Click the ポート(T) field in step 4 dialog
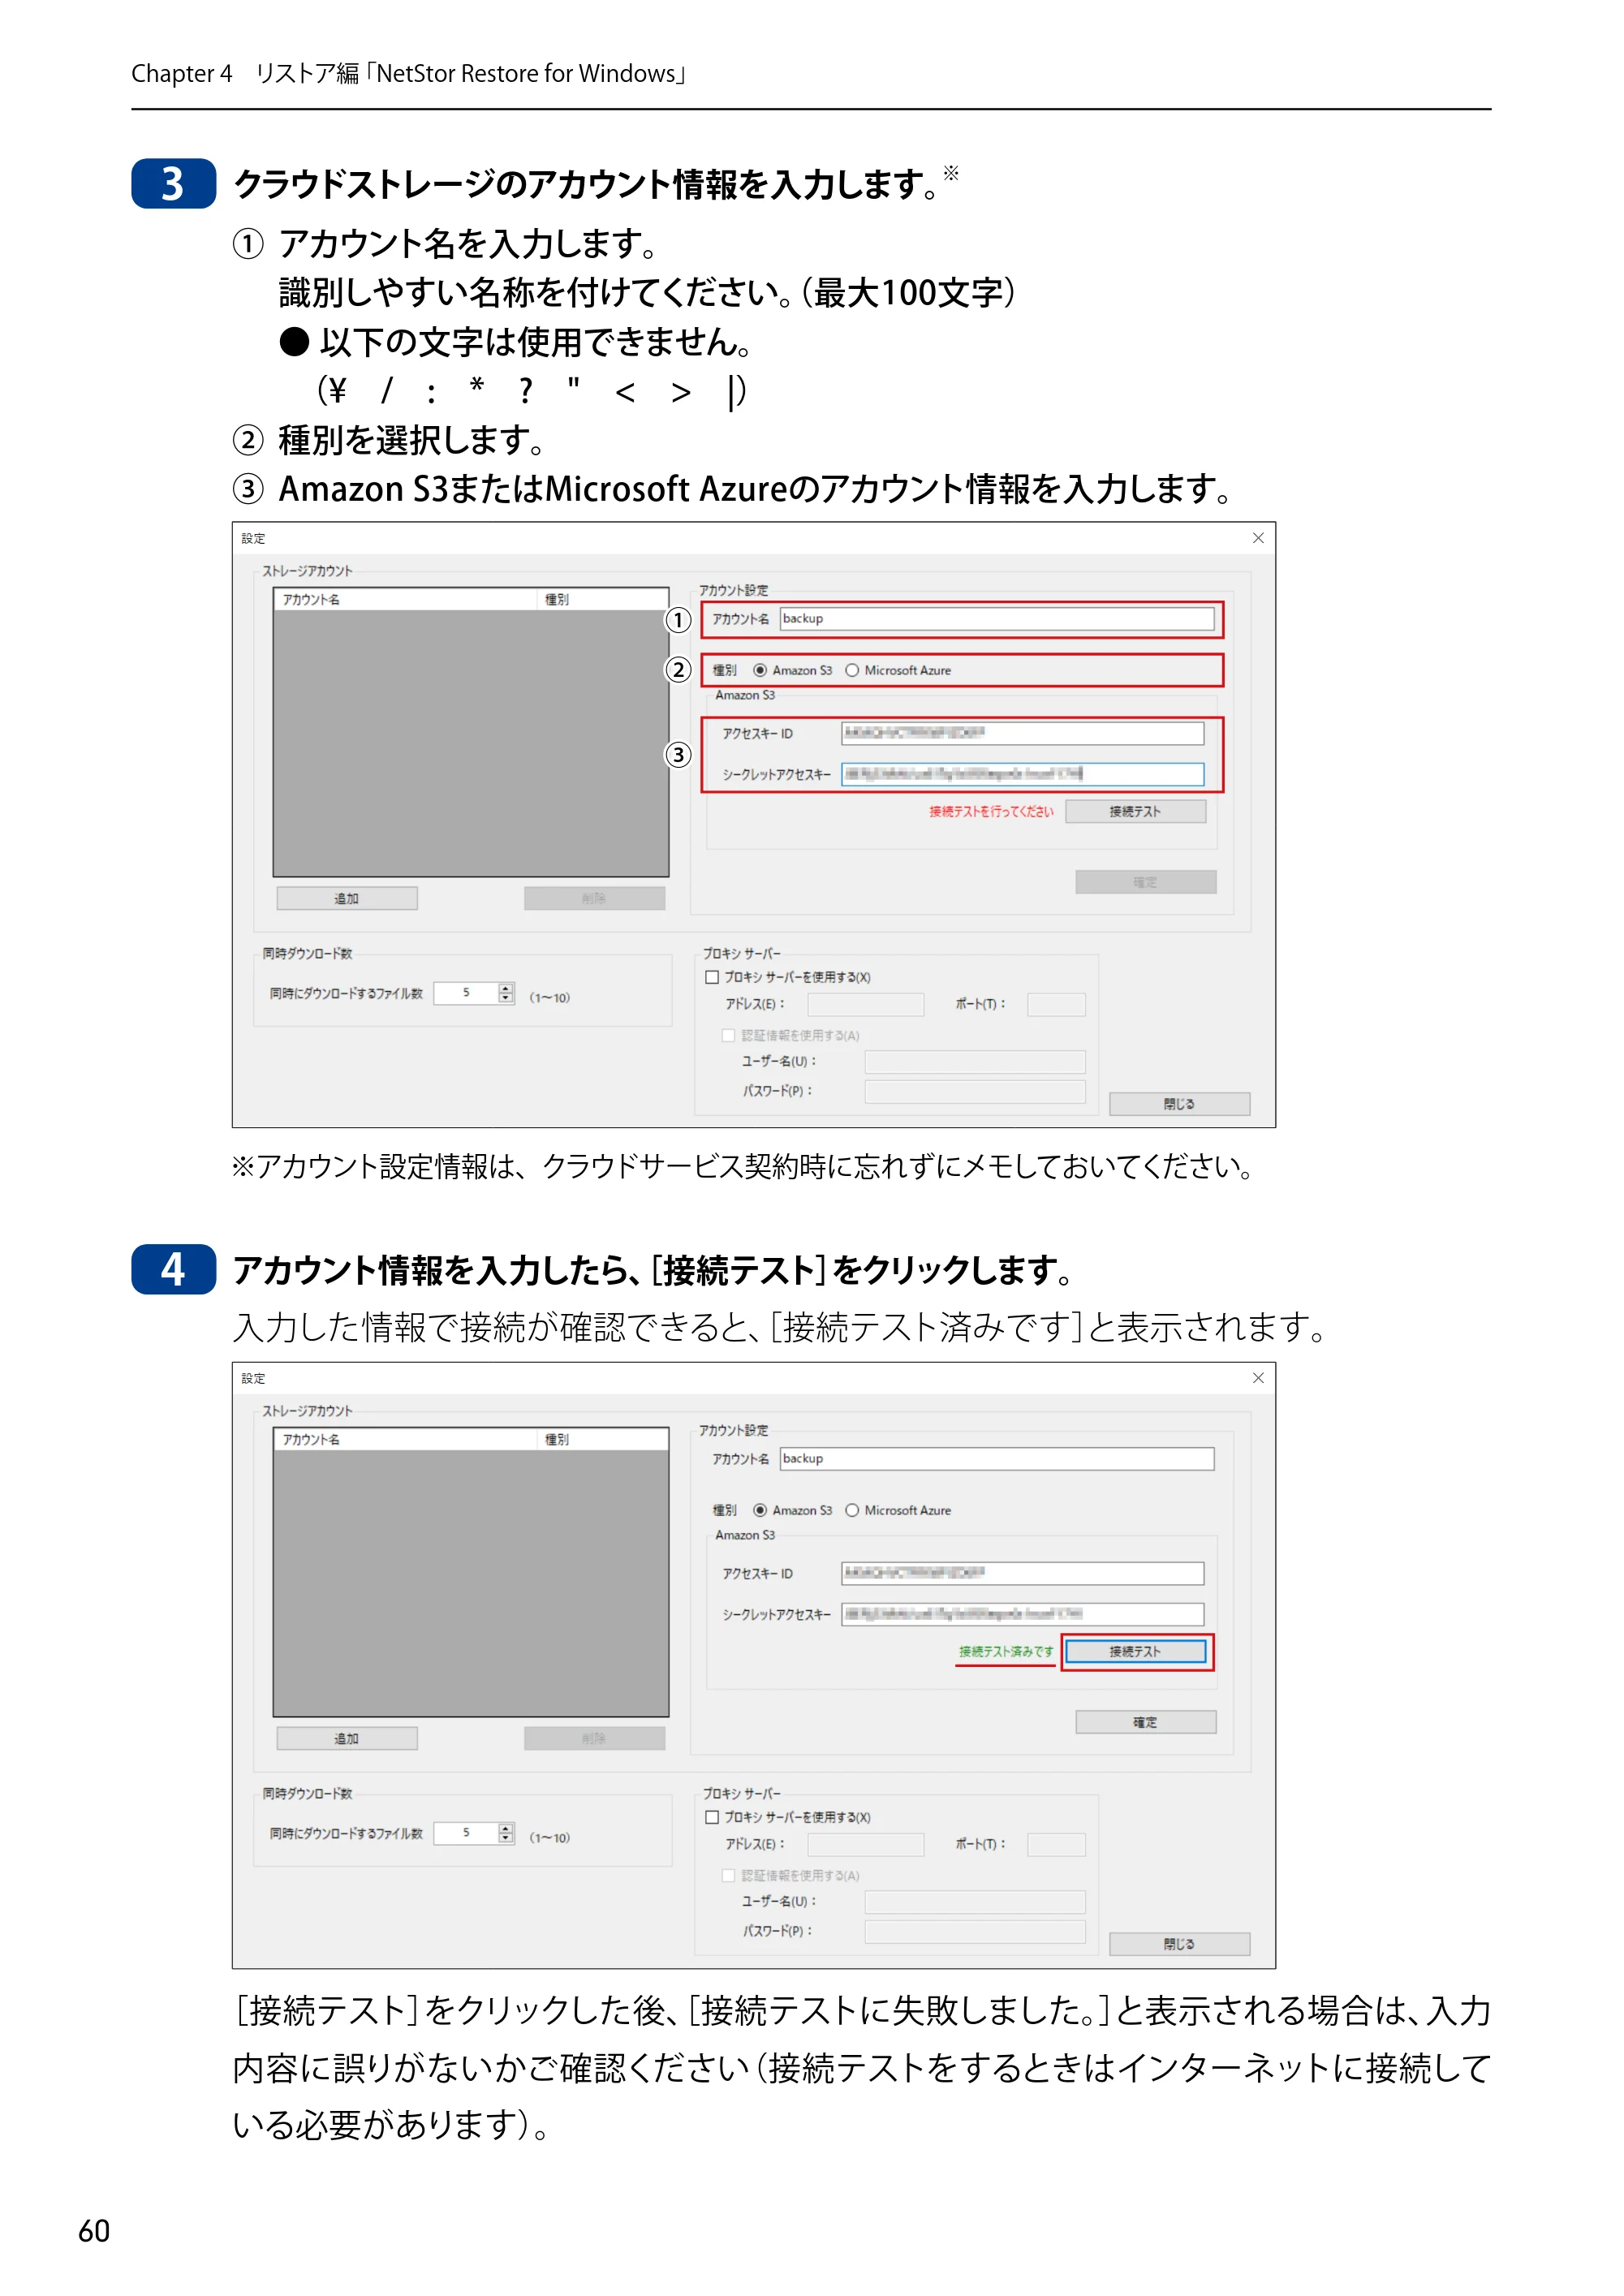 coord(1057,1844)
